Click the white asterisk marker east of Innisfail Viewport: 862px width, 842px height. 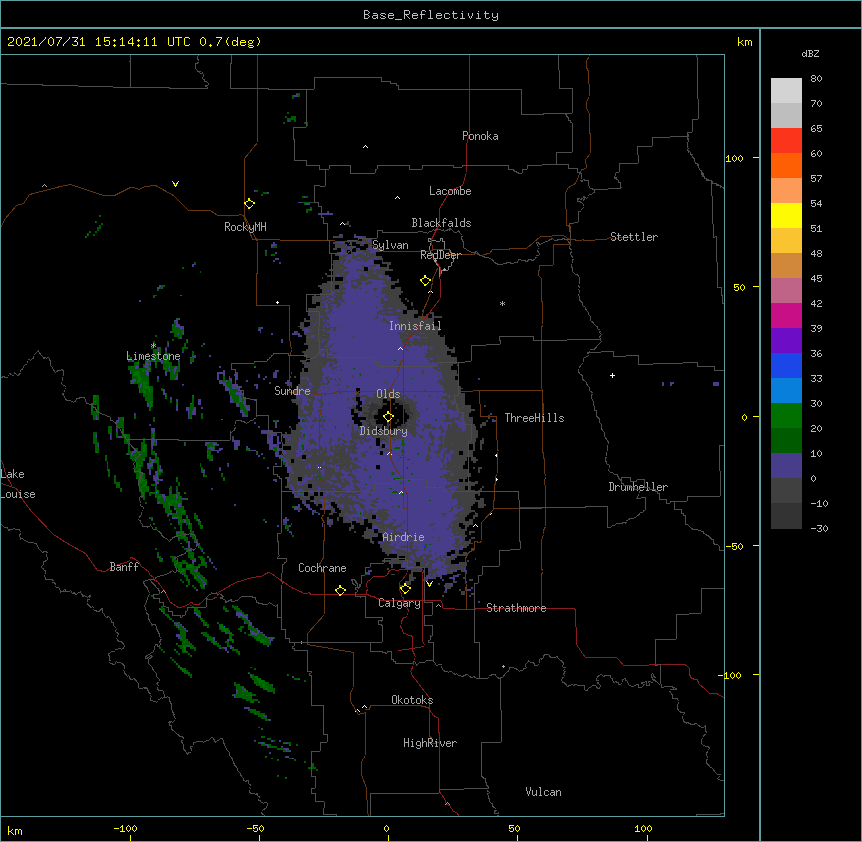coord(502,303)
